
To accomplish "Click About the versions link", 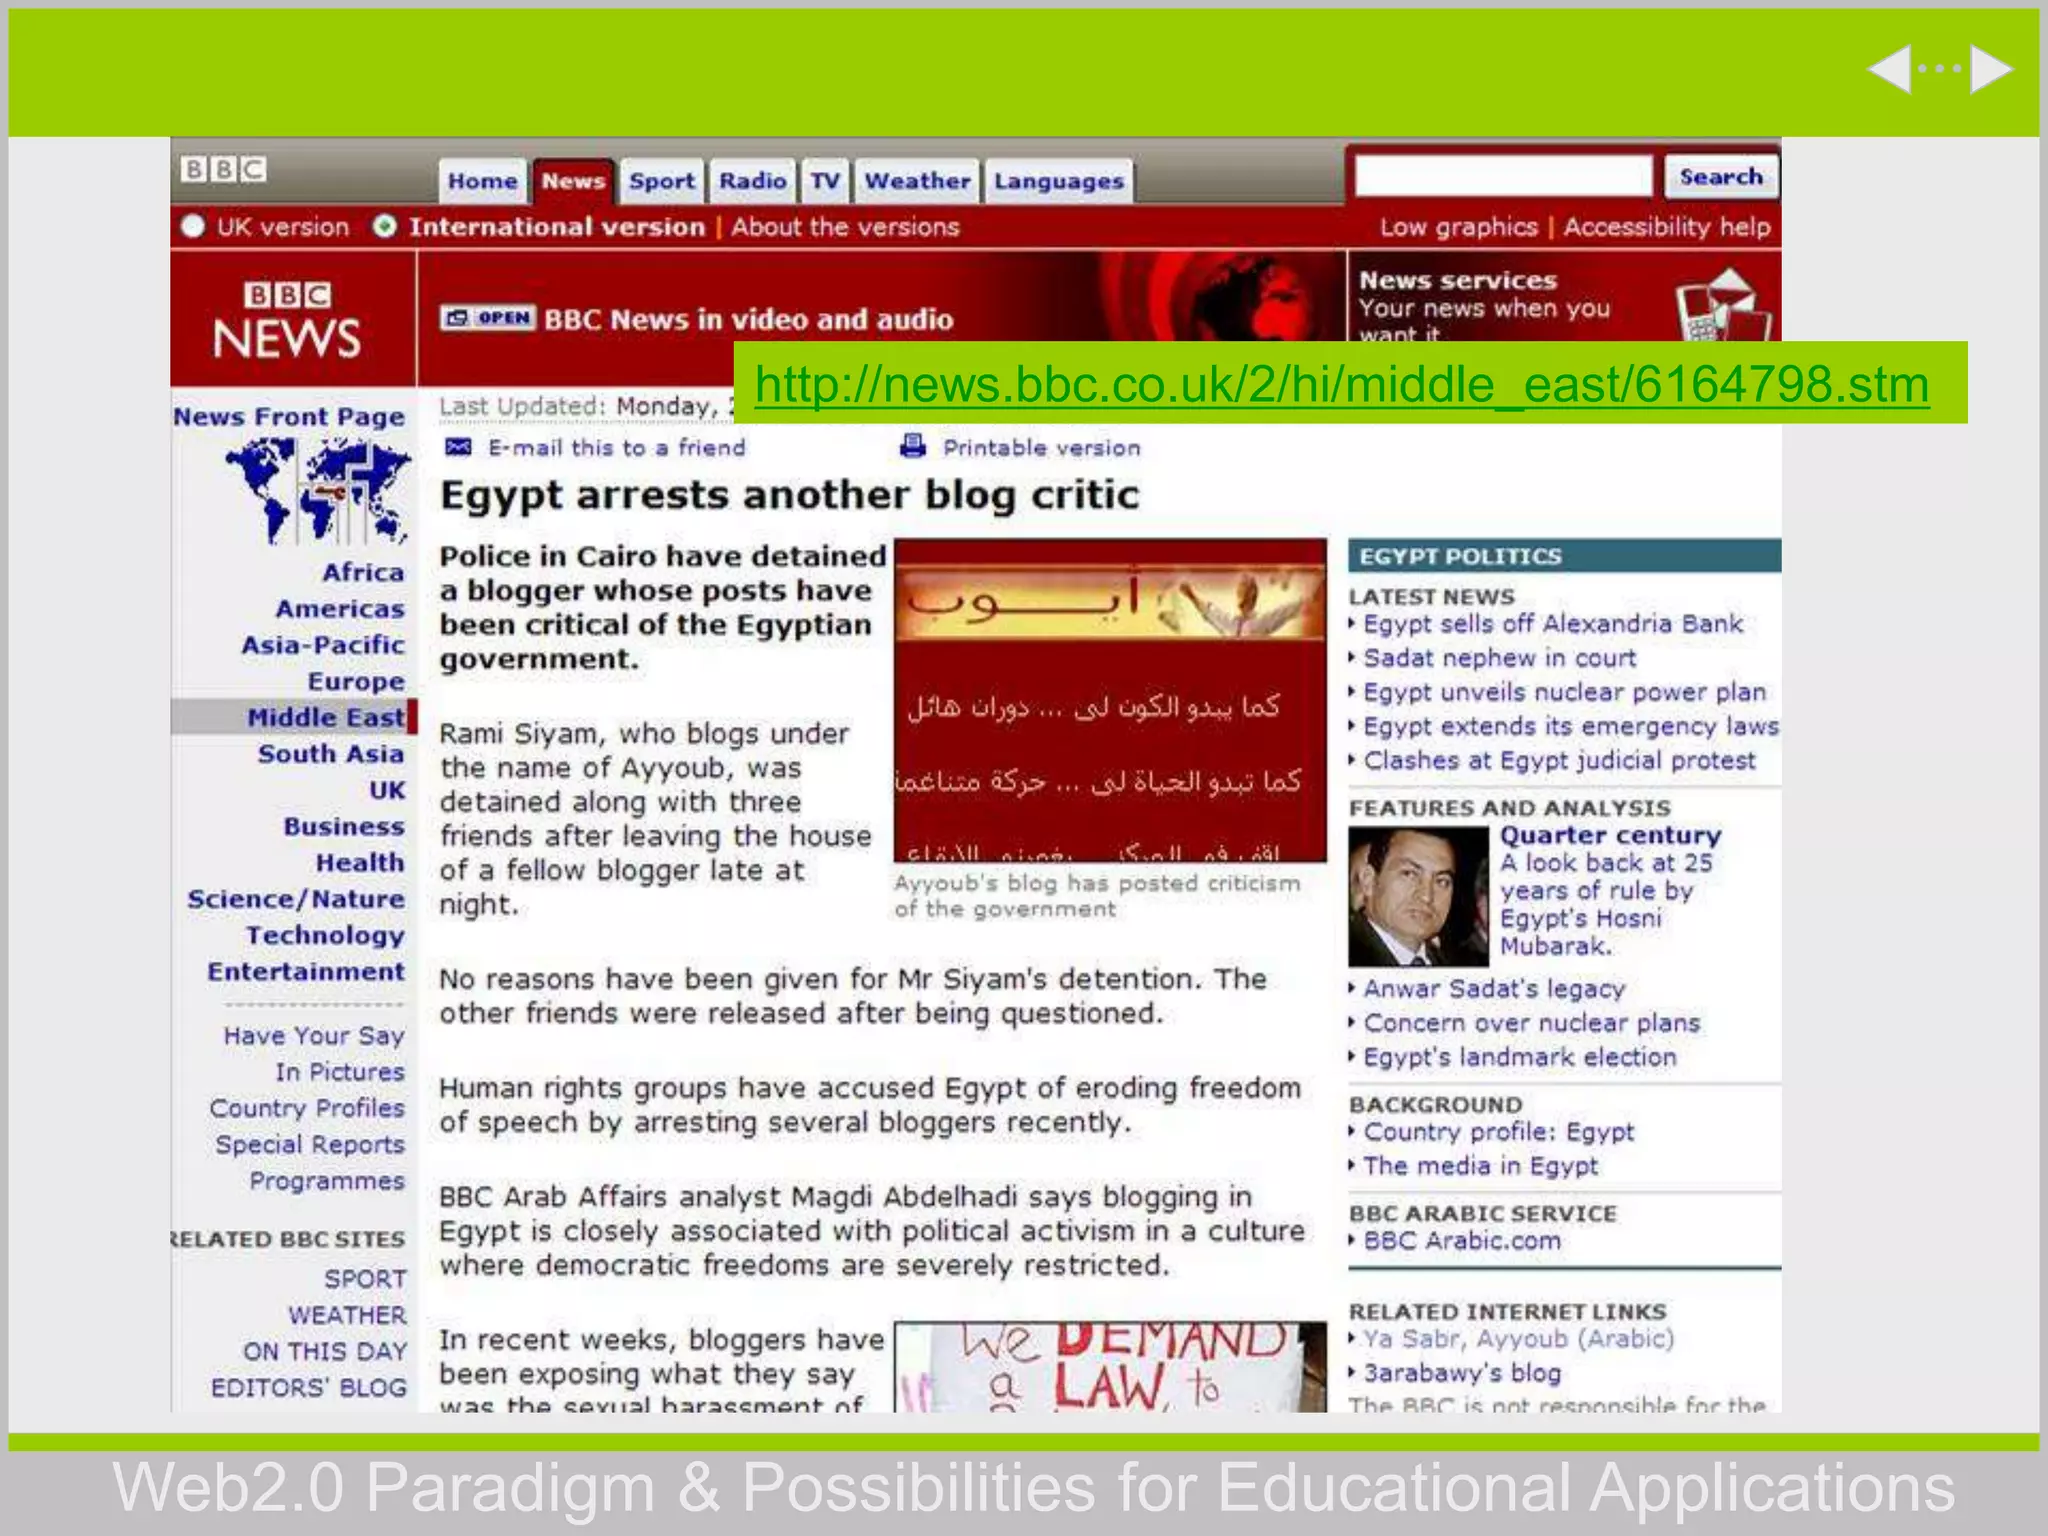I will (x=845, y=227).
